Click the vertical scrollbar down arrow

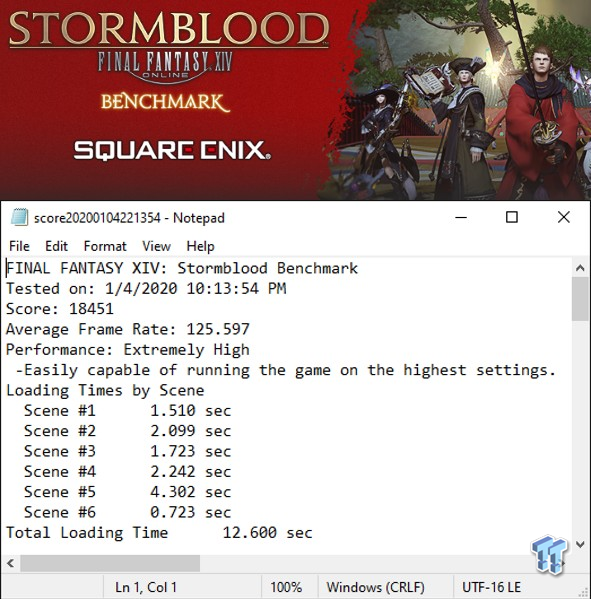(580, 544)
